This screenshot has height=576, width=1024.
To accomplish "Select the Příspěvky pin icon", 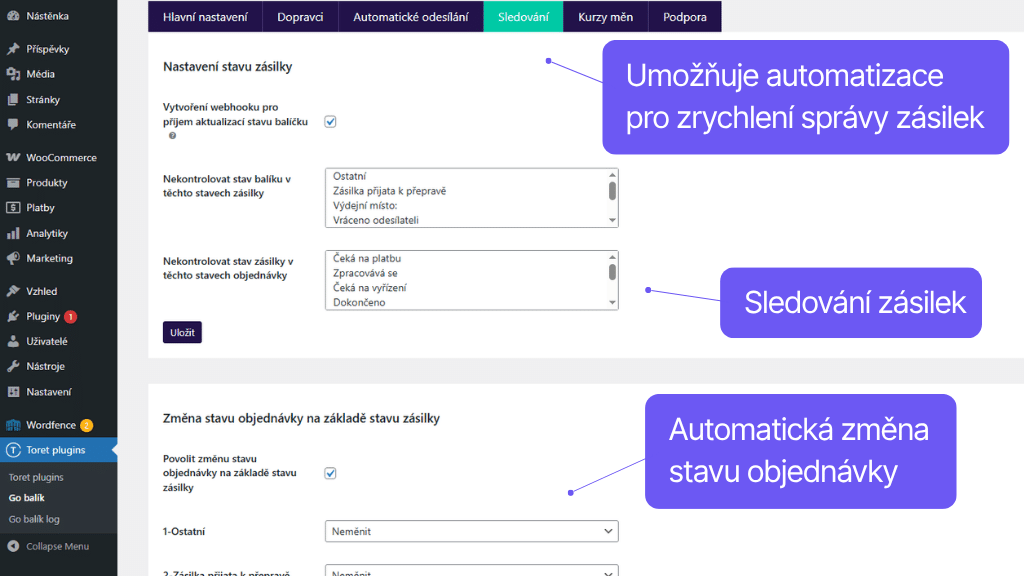I will [13, 49].
